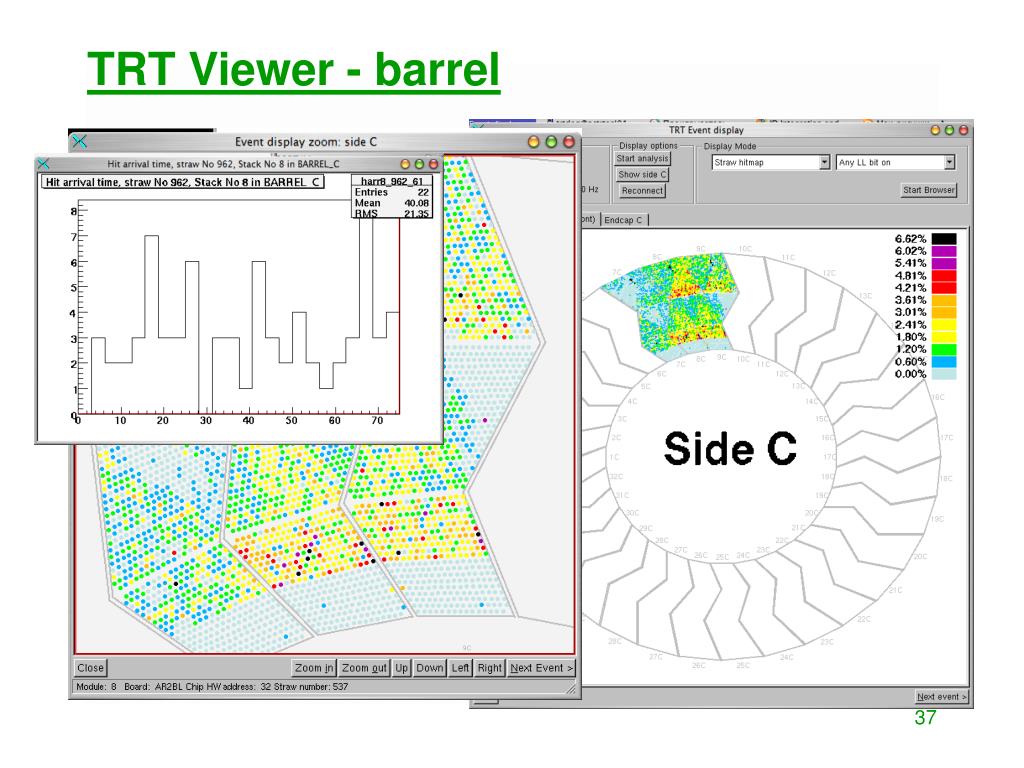Image resolution: width=1024 pixels, height=768 pixels.
Task: Minimize Event display zoom window with yellow button
Action: [x=534, y=142]
